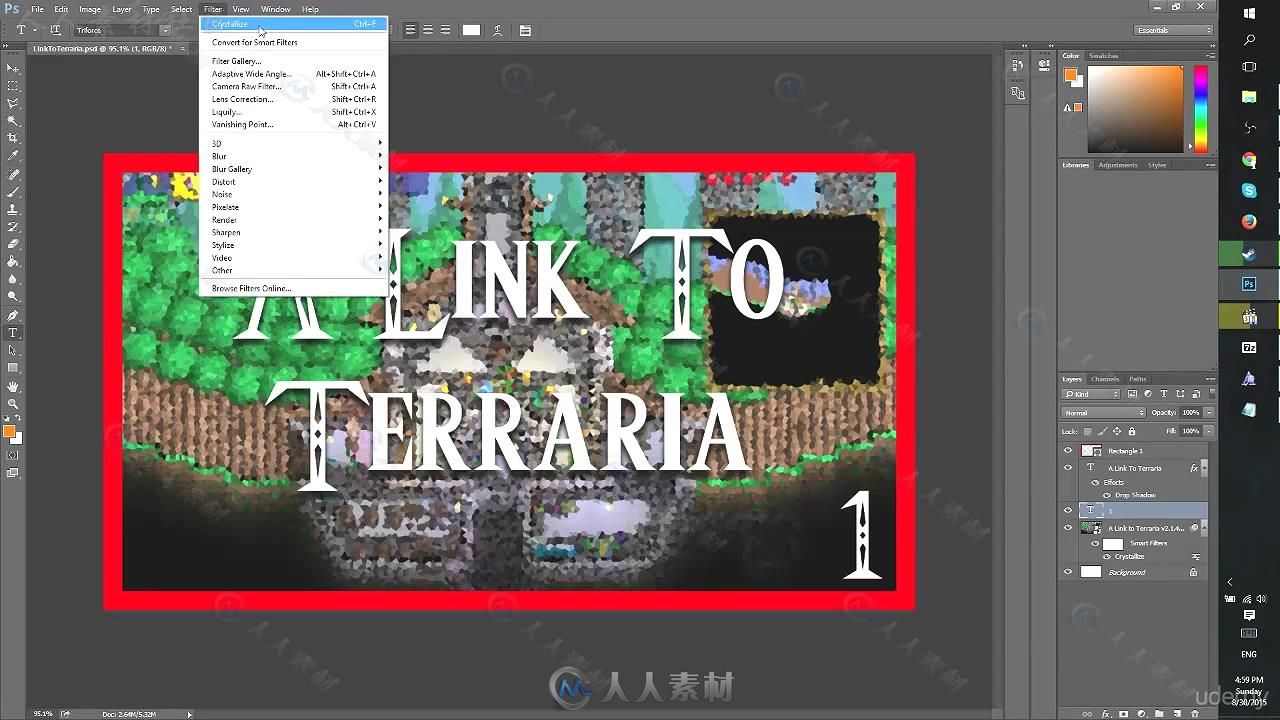Image resolution: width=1280 pixels, height=720 pixels.
Task: Select the Hand tool
Action: click(13, 387)
